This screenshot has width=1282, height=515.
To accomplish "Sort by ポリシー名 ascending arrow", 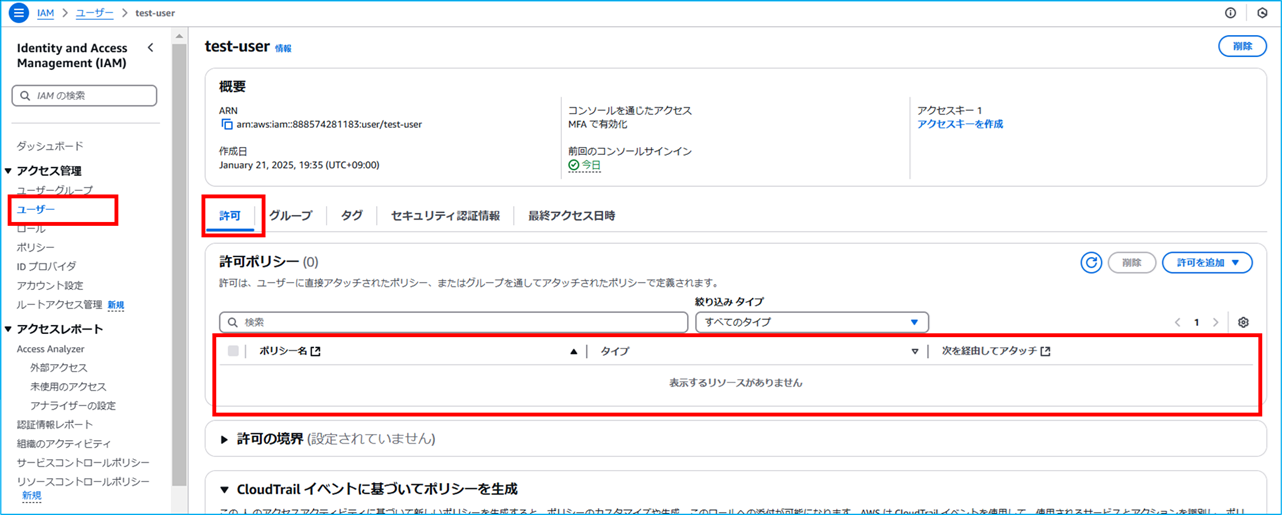I will pyautogui.click(x=574, y=352).
